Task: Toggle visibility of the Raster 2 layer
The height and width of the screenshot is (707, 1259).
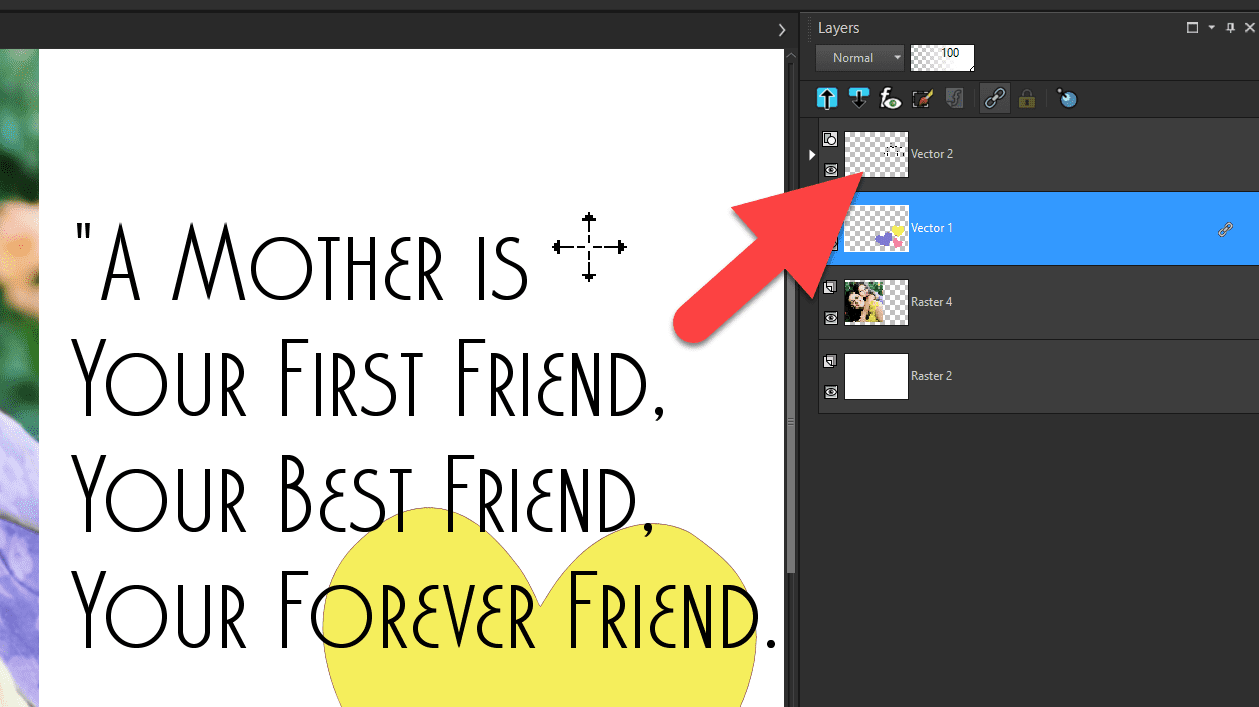Action: [x=830, y=392]
